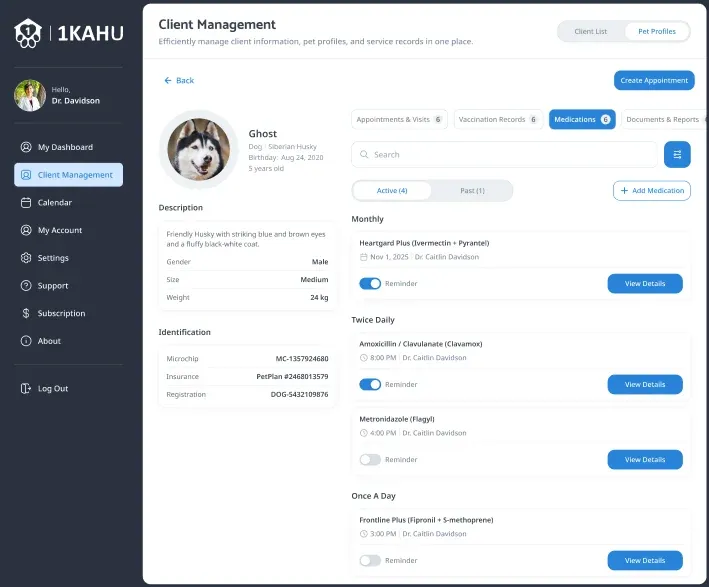Image resolution: width=709 pixels, height=587 pixels.
Task: Click the plus icon in Add Medication
Action: point(624,191)
